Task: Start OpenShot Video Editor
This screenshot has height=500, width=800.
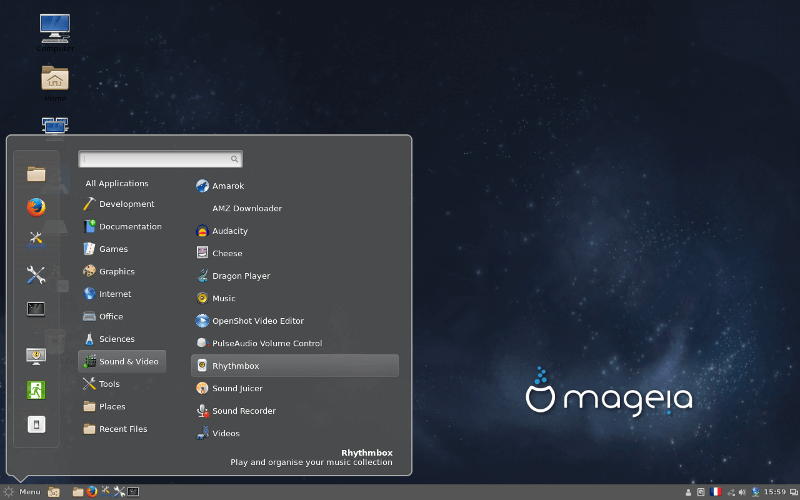Action: pos(257,321)
